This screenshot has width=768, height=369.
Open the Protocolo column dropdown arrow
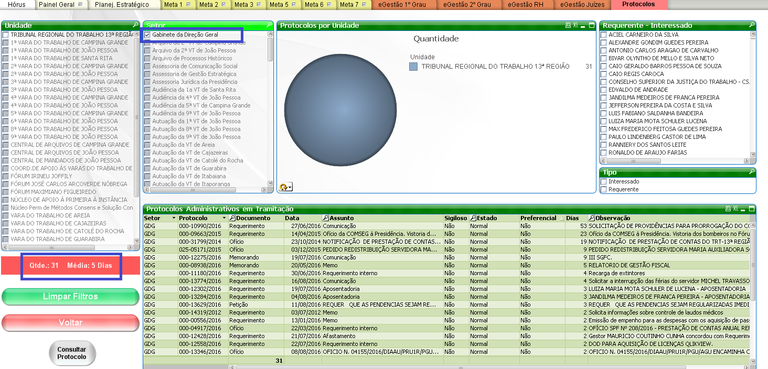tap(224, 218)
